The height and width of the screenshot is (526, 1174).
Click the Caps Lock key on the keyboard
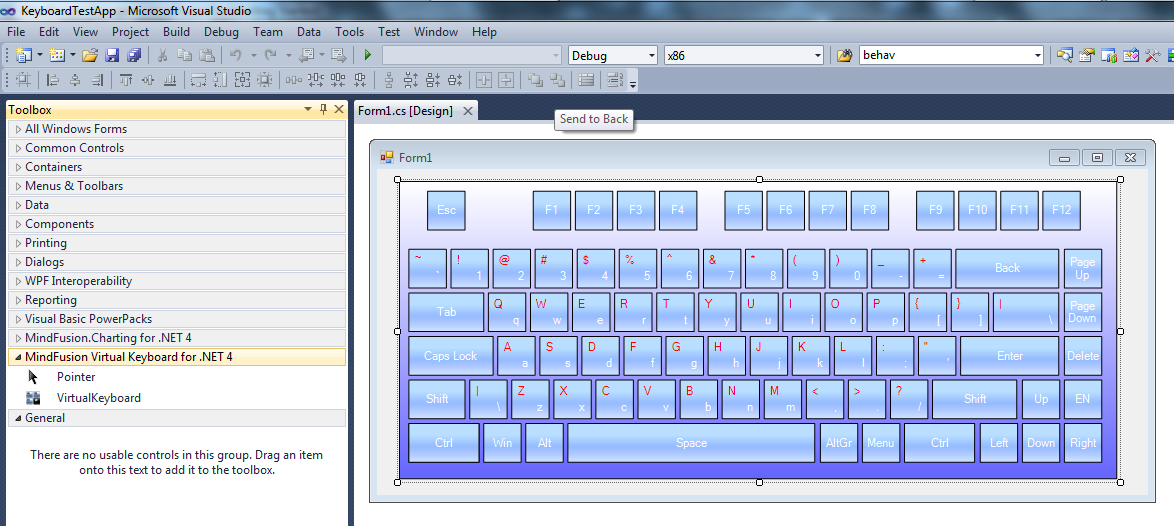click(x=451, y=356)
